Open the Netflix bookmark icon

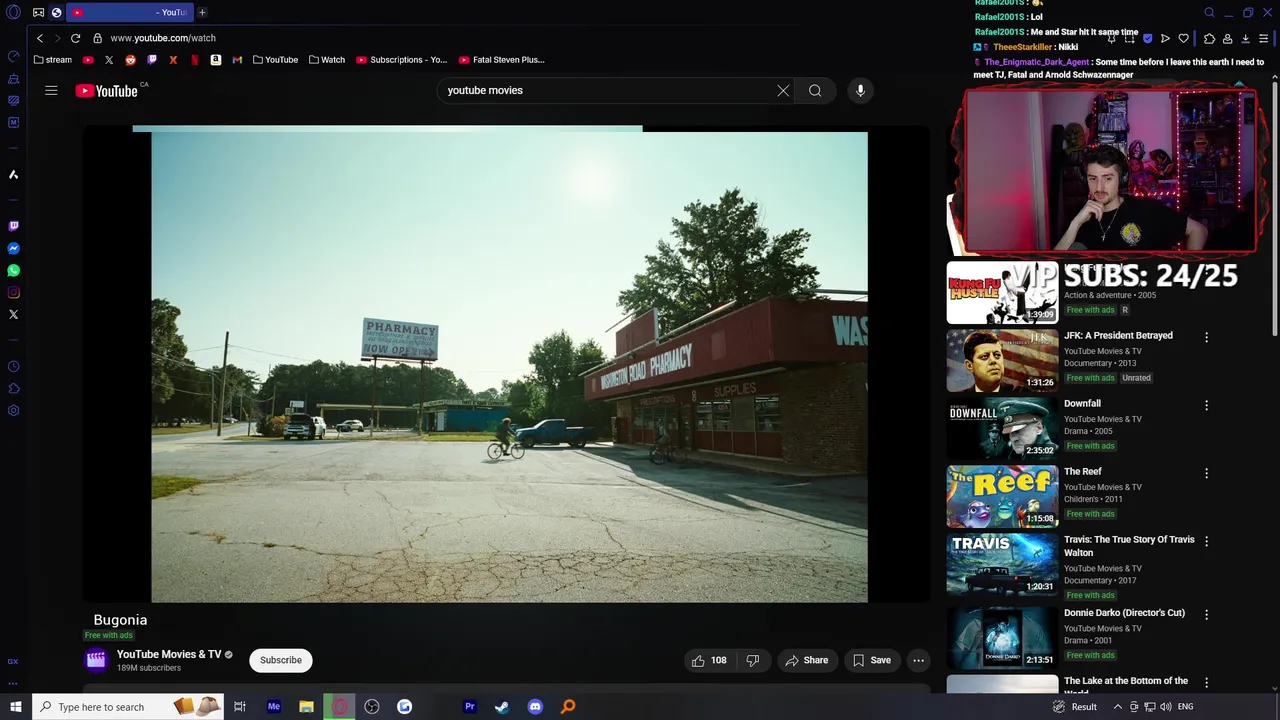coord(194,60)
